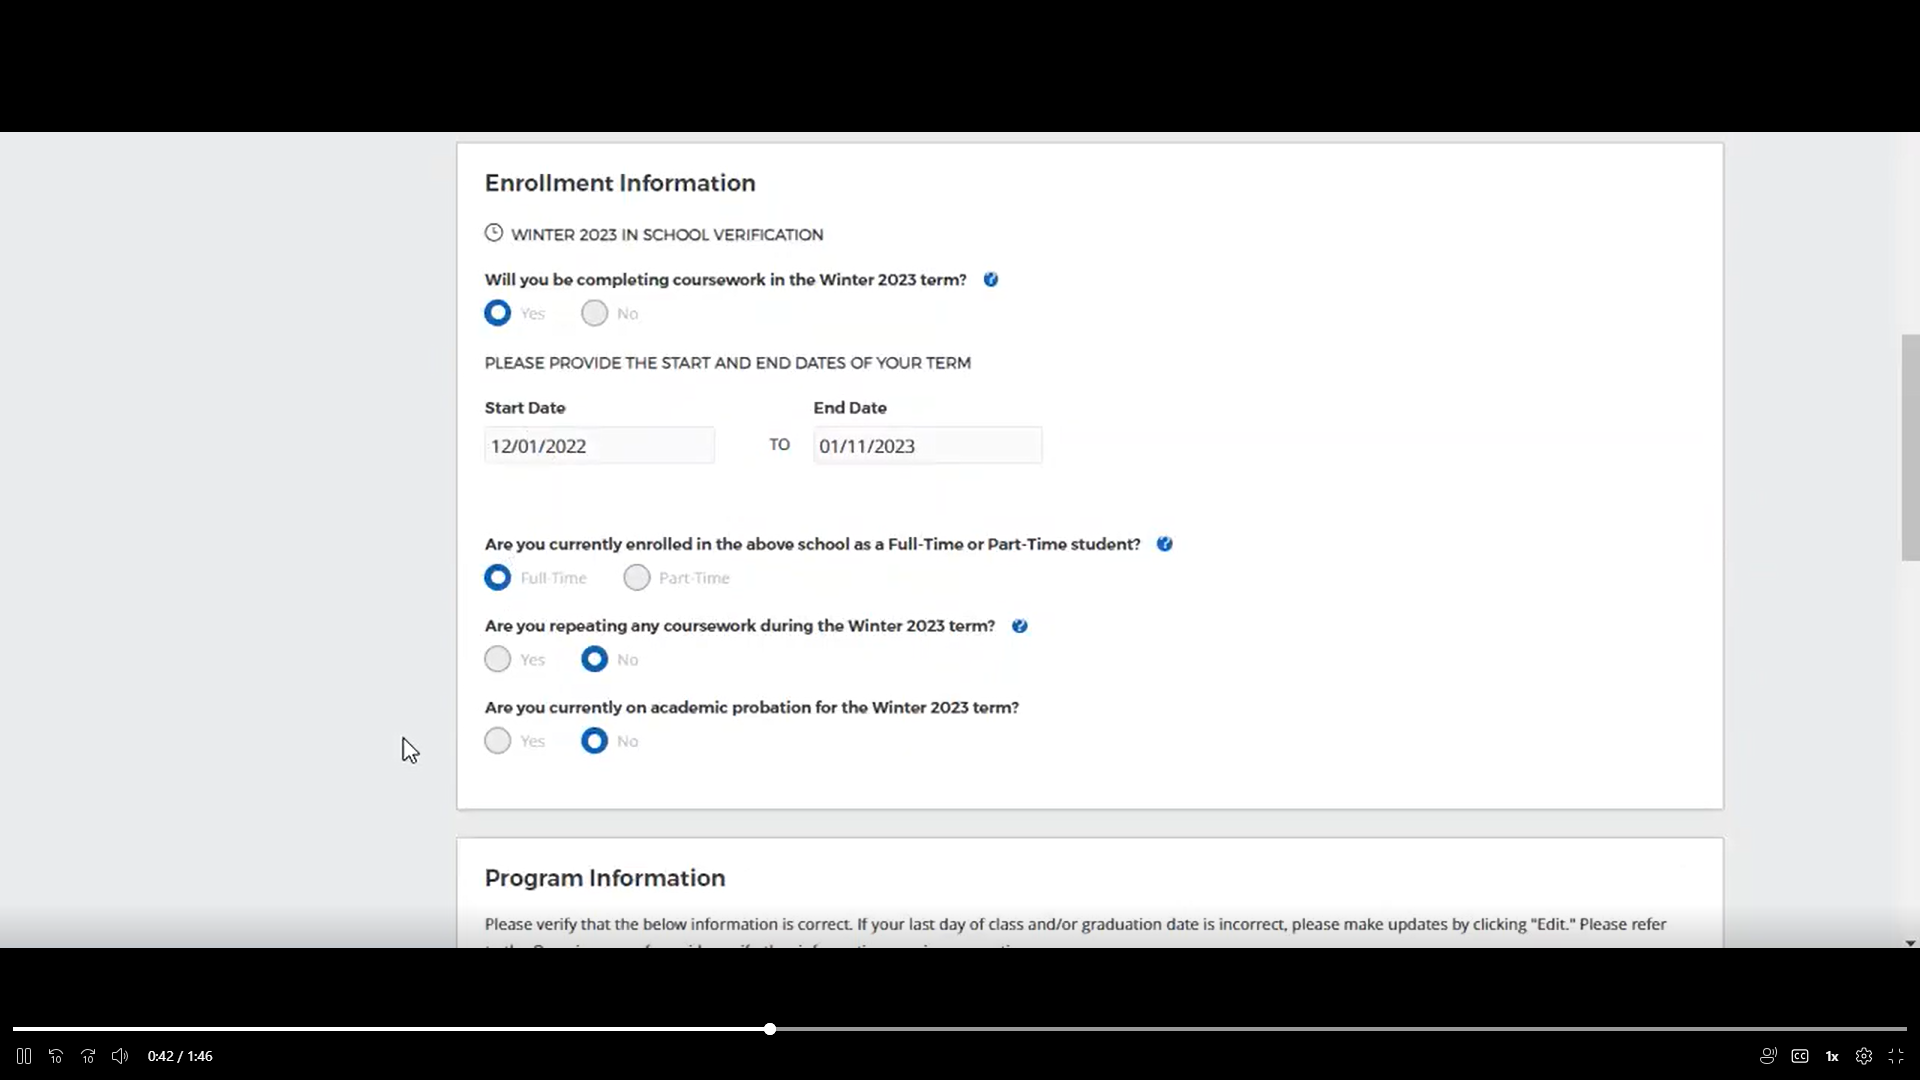The image size is (1920, 1080).
Task: Select Part-Time enrollment option
Action: click(637, 578)
